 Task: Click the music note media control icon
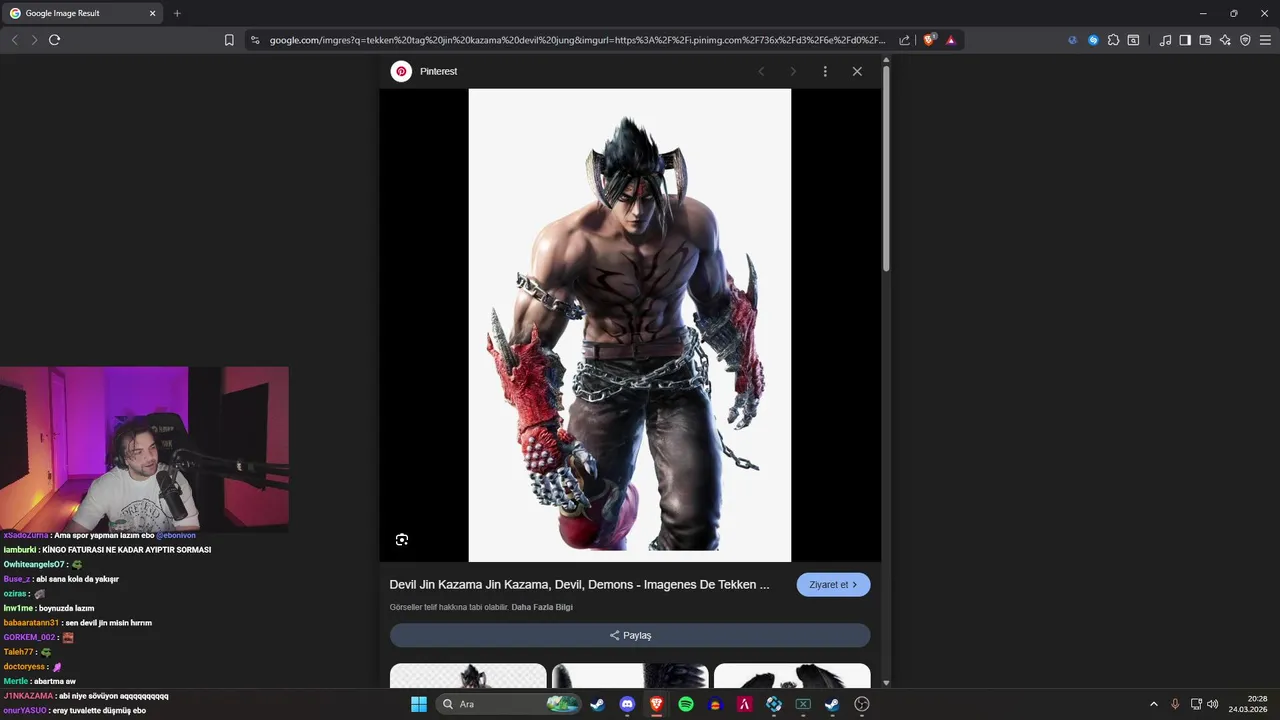pos(1165,40)
